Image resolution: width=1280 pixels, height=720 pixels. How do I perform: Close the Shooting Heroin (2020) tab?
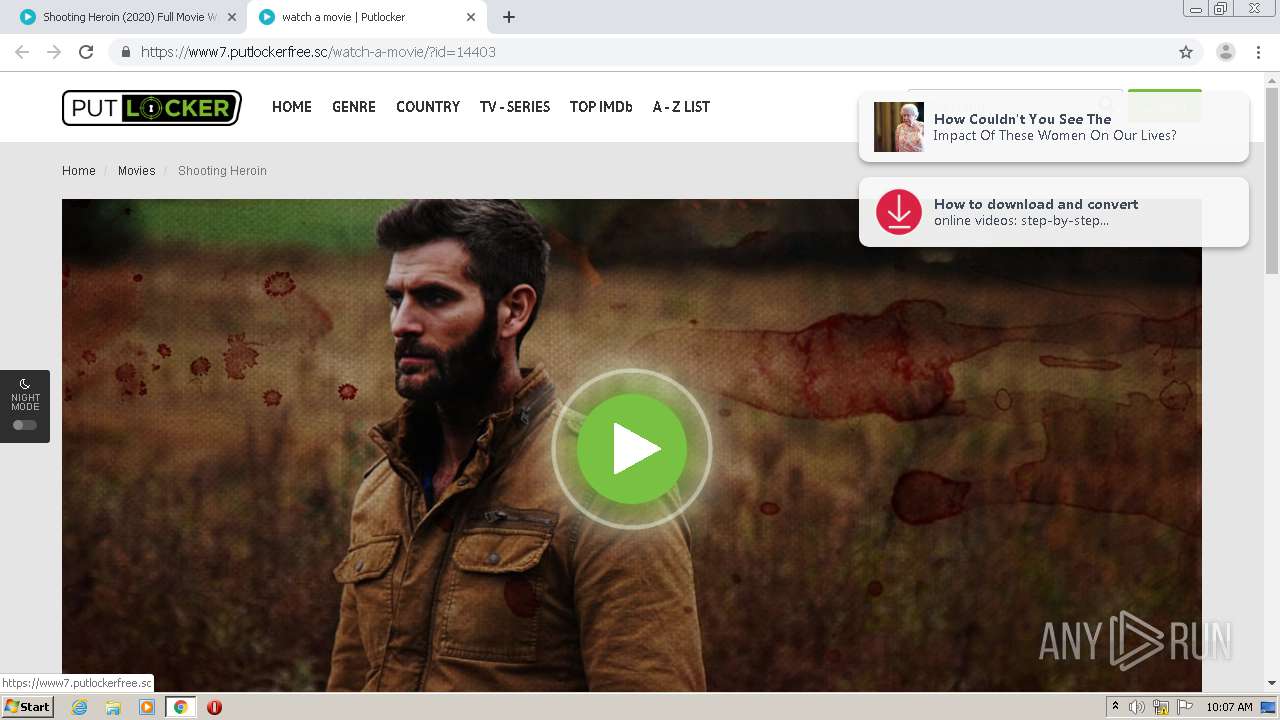(232, 17)
